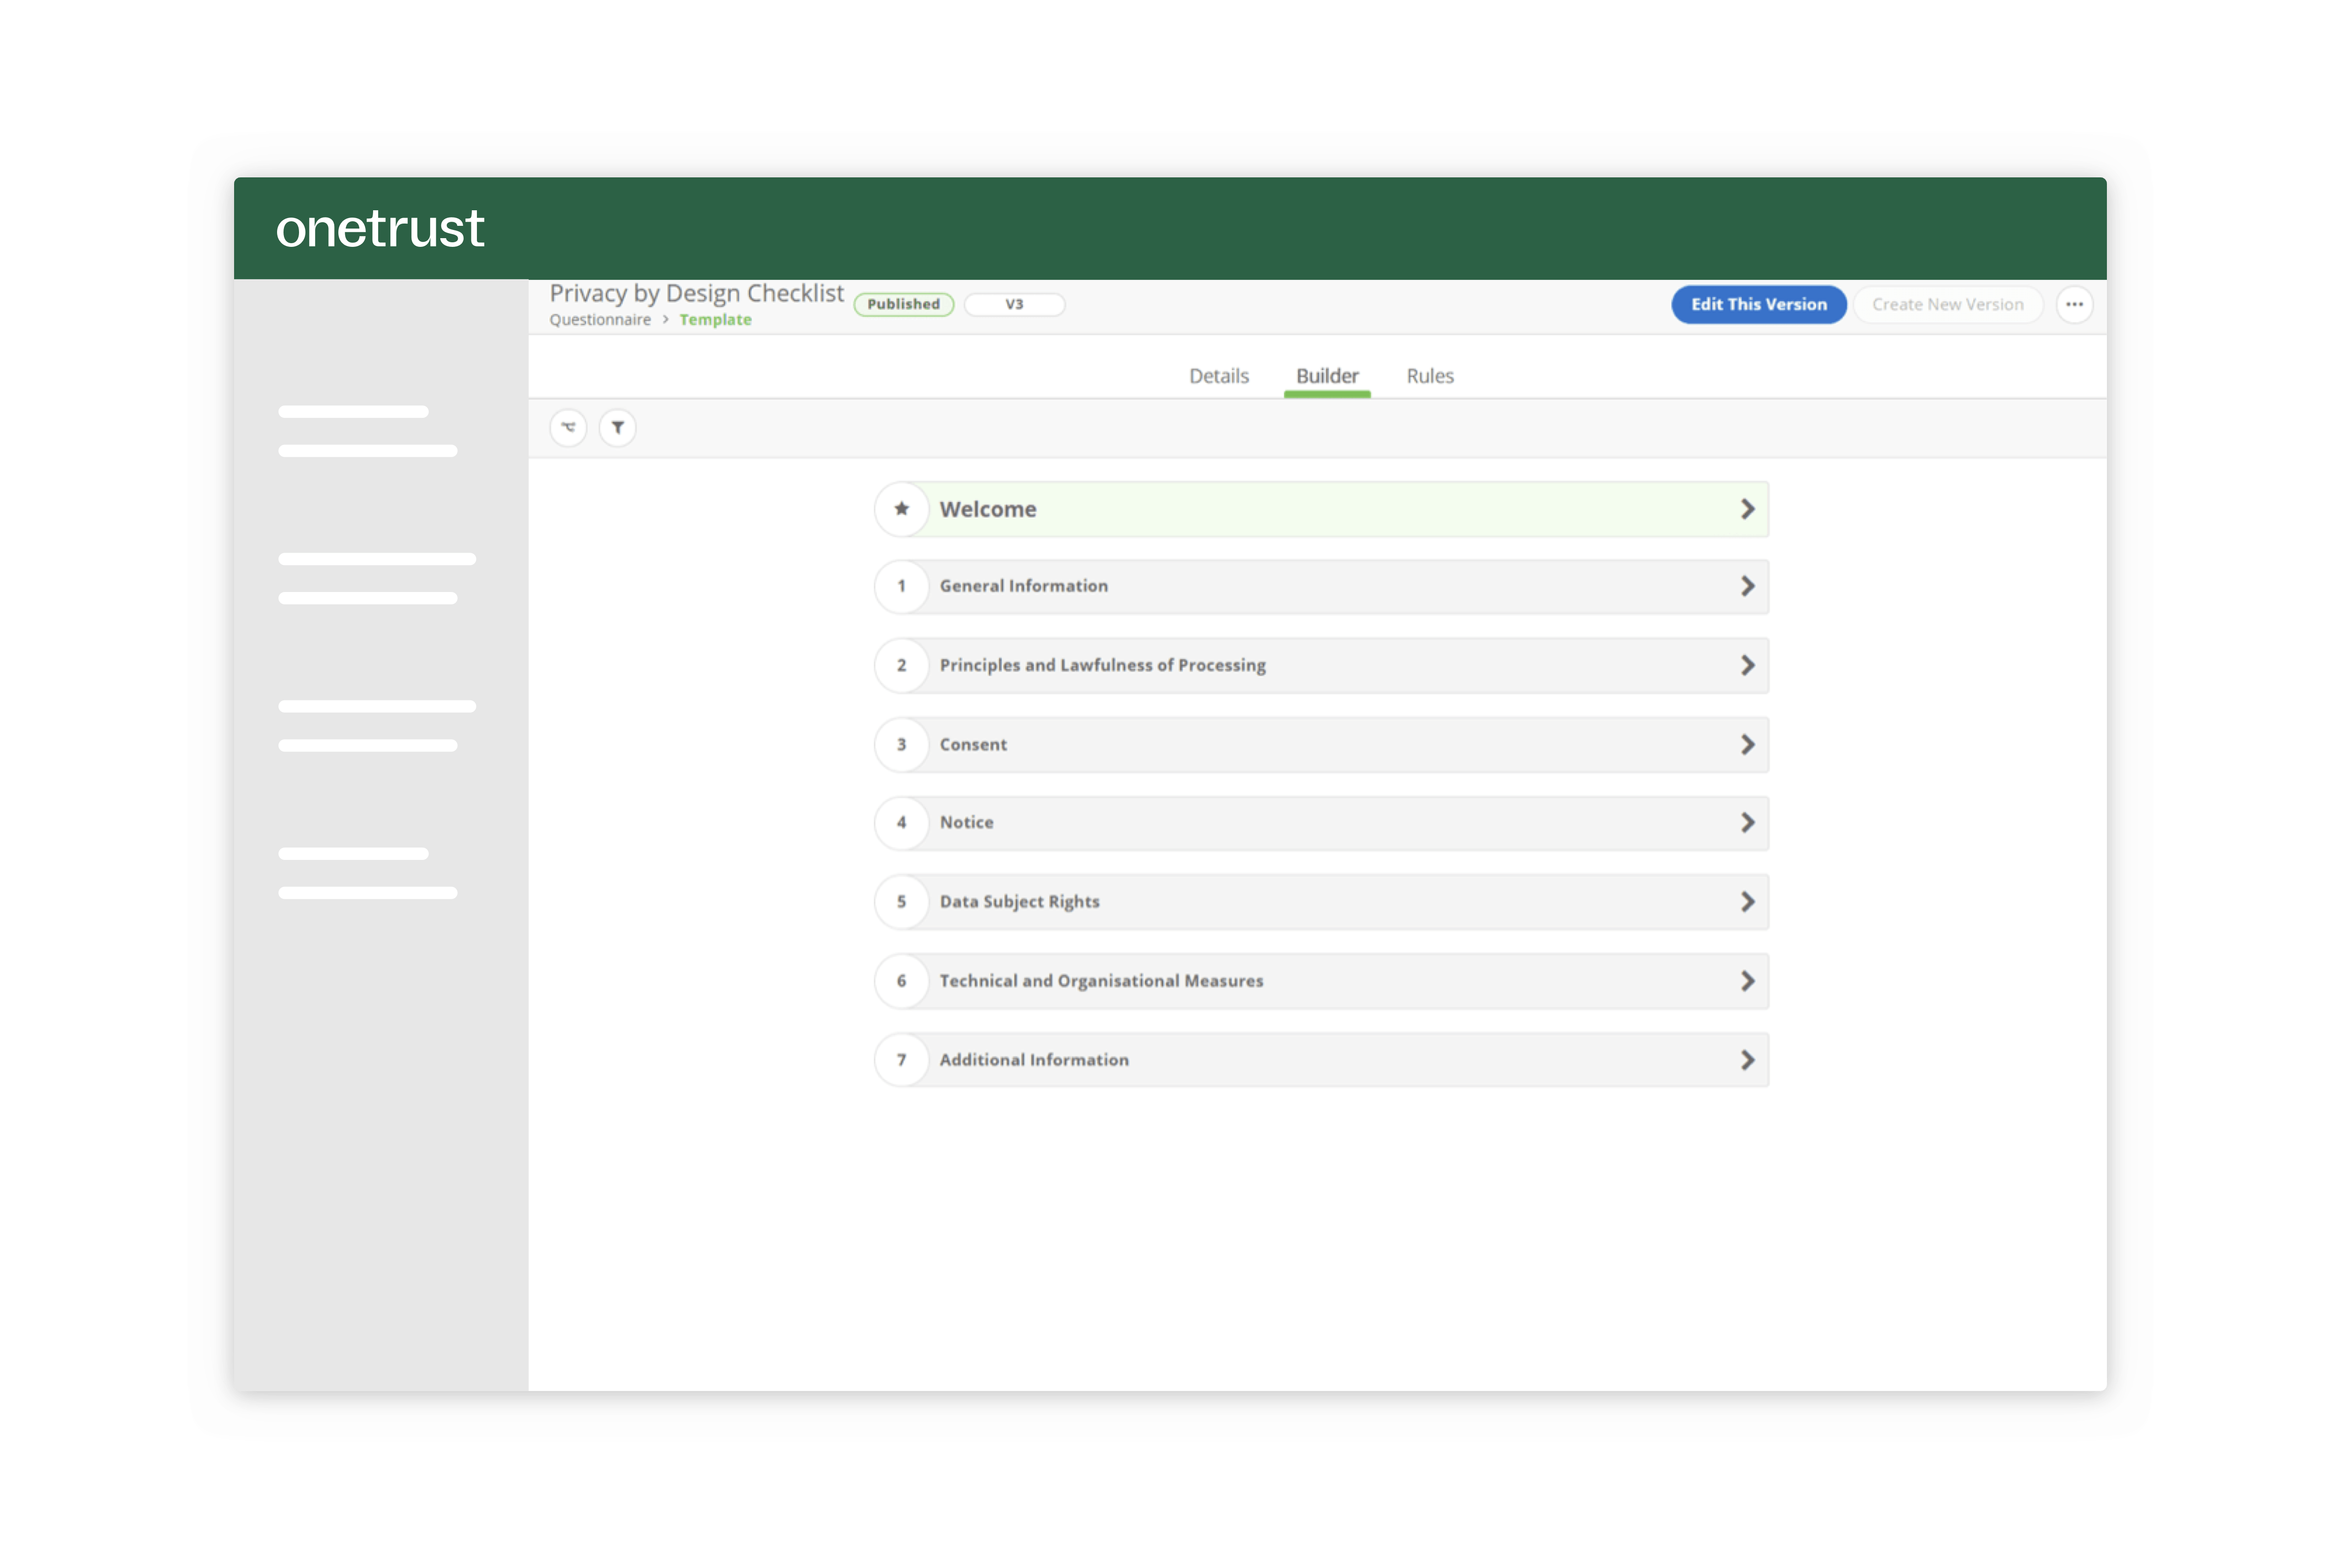The height and width of the screenshot is (1568, 2341).
Task: Click 'Additional Information' section title
Action: pos(1034,1059)
